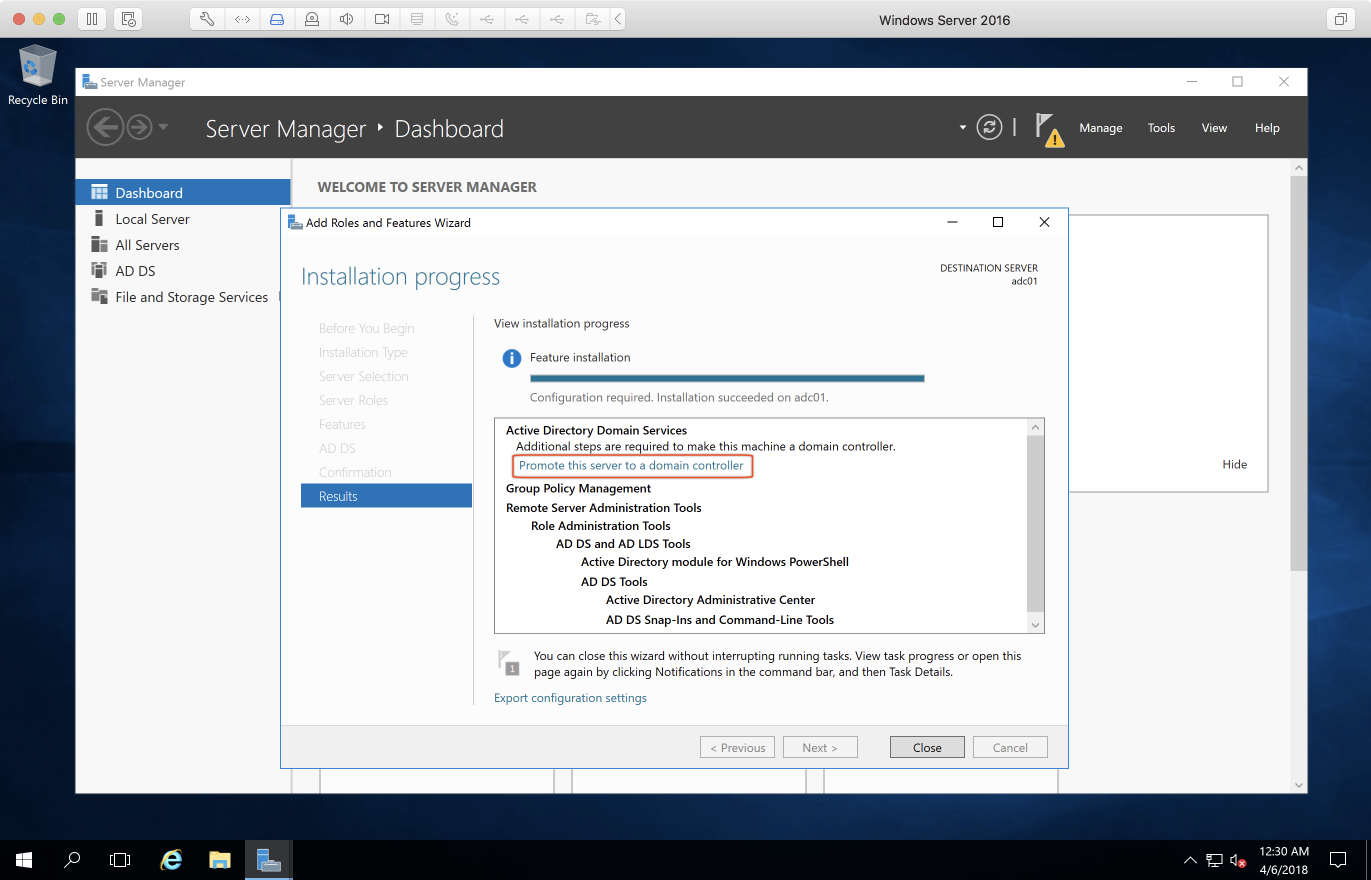
Task: Open the Tools menu
Action: [x=1161, y=128]
